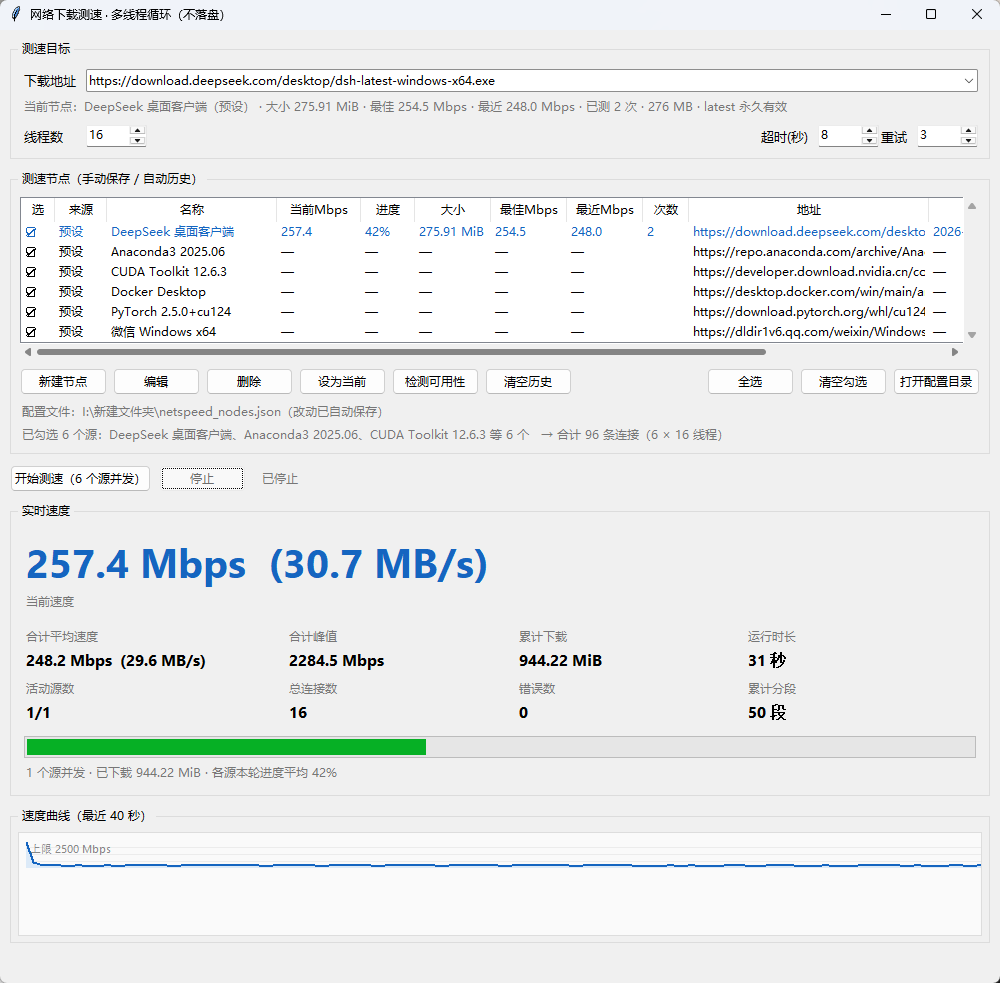Select the Anaconda3 2025.06 row name
This screenshot has width=1000, height=983.
(168, 252)
